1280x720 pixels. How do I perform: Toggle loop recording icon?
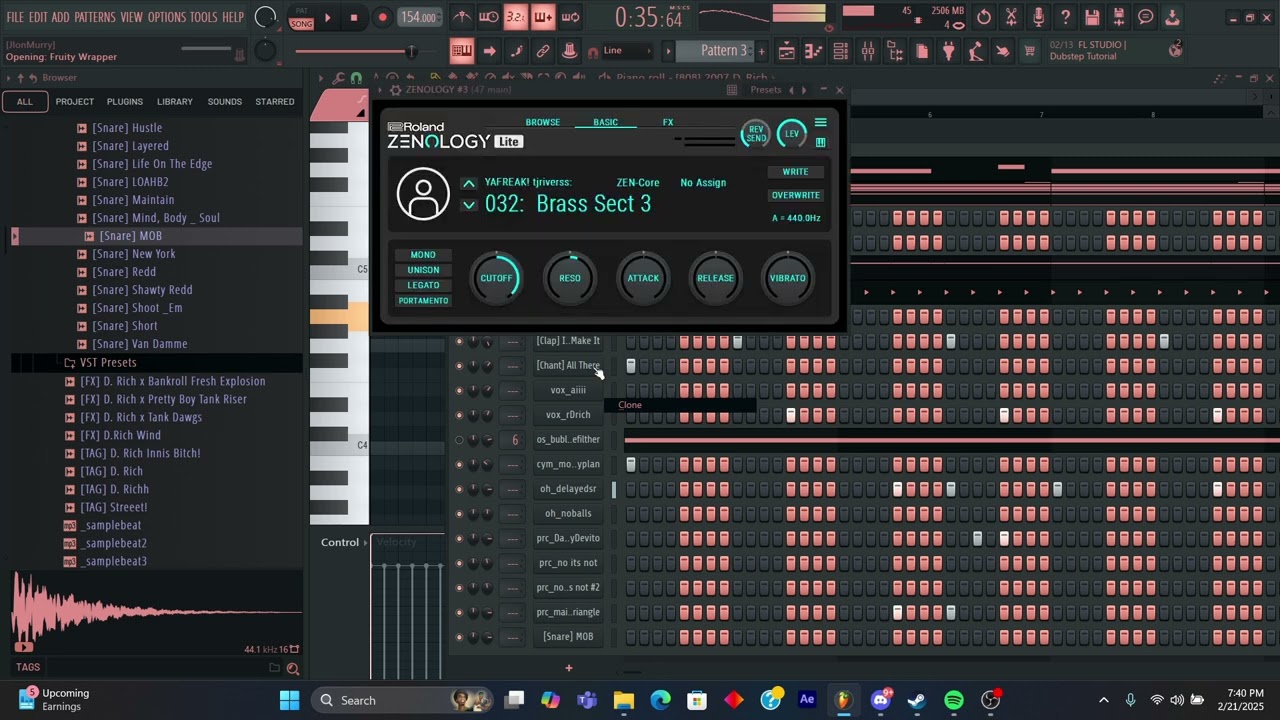pyautogui.click(x=570, y=17)
